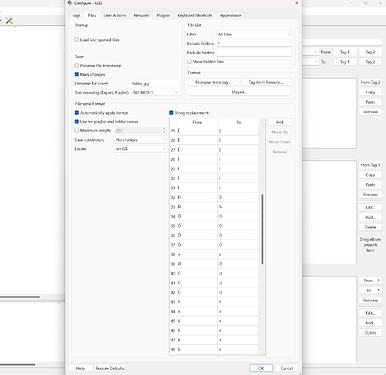Select the From cell in row 44
Viewport: 386px width, 375px height.
tap(197, 311)
